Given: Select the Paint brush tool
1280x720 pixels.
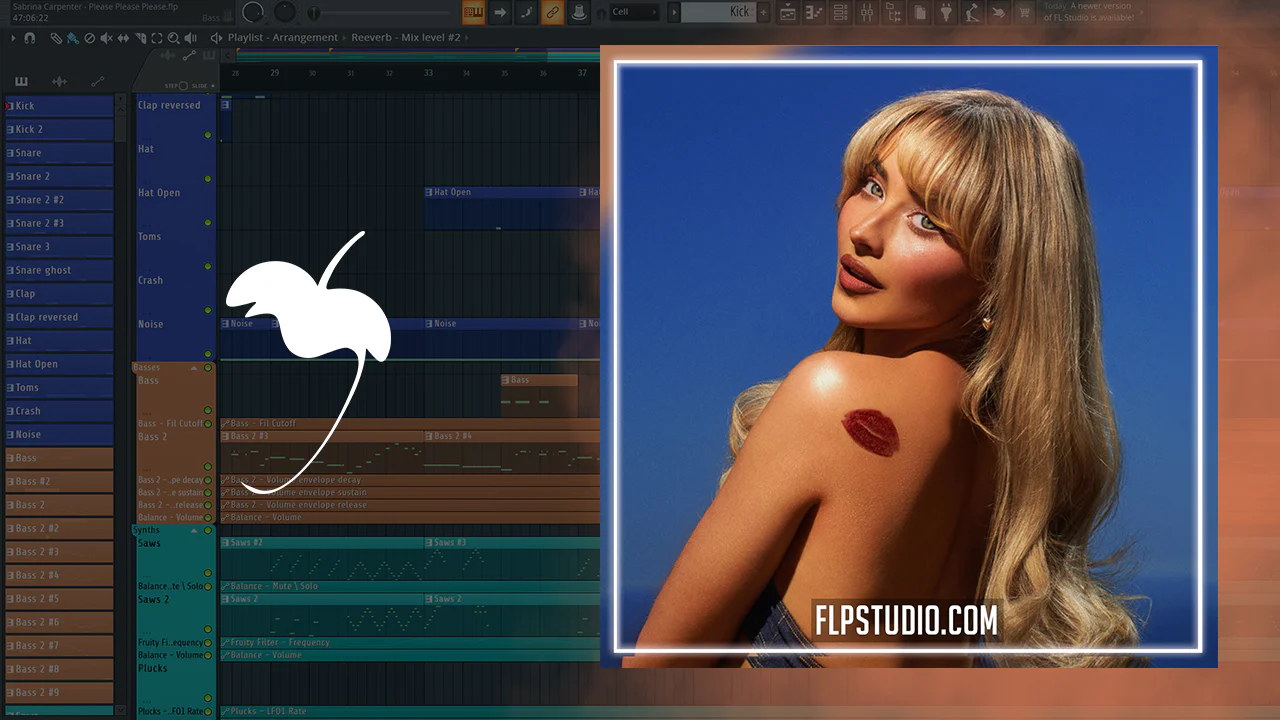Looking at the screenshot, I should (73, 38).
